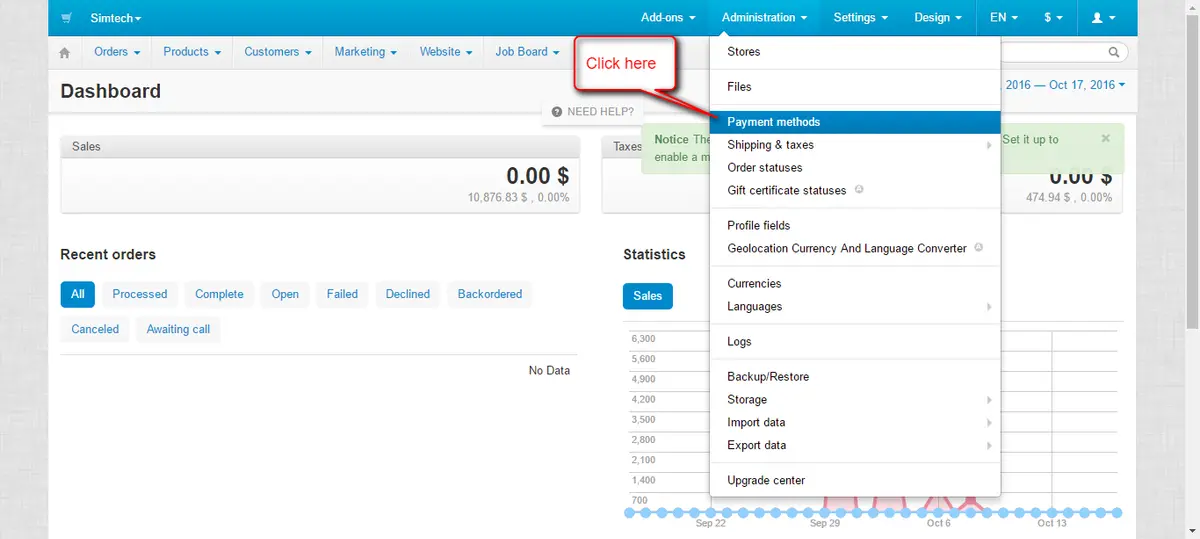Go to home via house icon

click(65, 53)
